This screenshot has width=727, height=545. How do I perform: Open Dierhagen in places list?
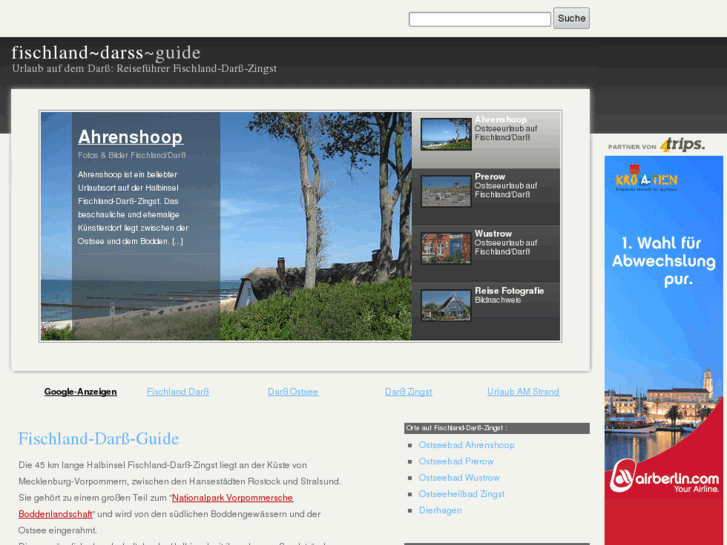(440, 510)
